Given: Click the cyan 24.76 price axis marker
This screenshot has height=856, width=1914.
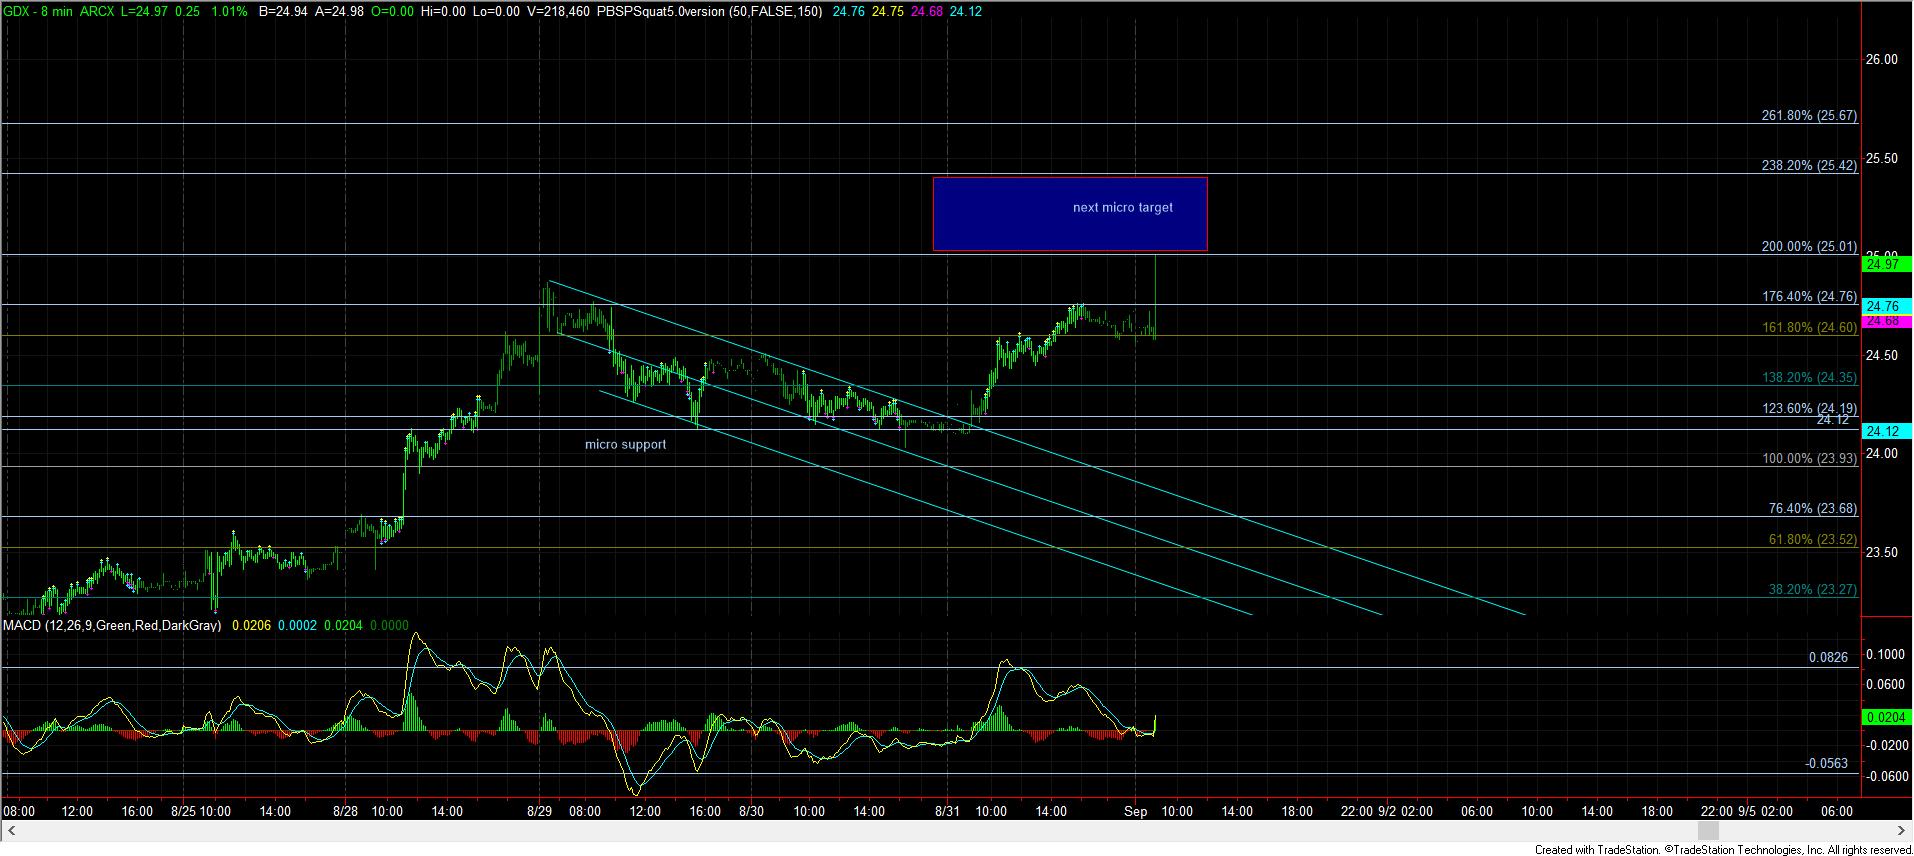Looking at the screenshot, I should 1886,306.
